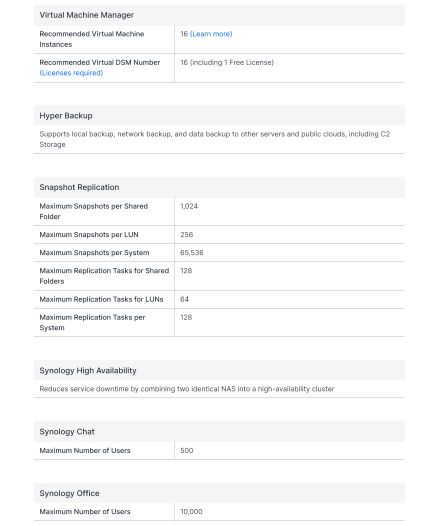Select the Synology Office section header
This screenshot has height=526, width=438.
click(x=69, y=493)
